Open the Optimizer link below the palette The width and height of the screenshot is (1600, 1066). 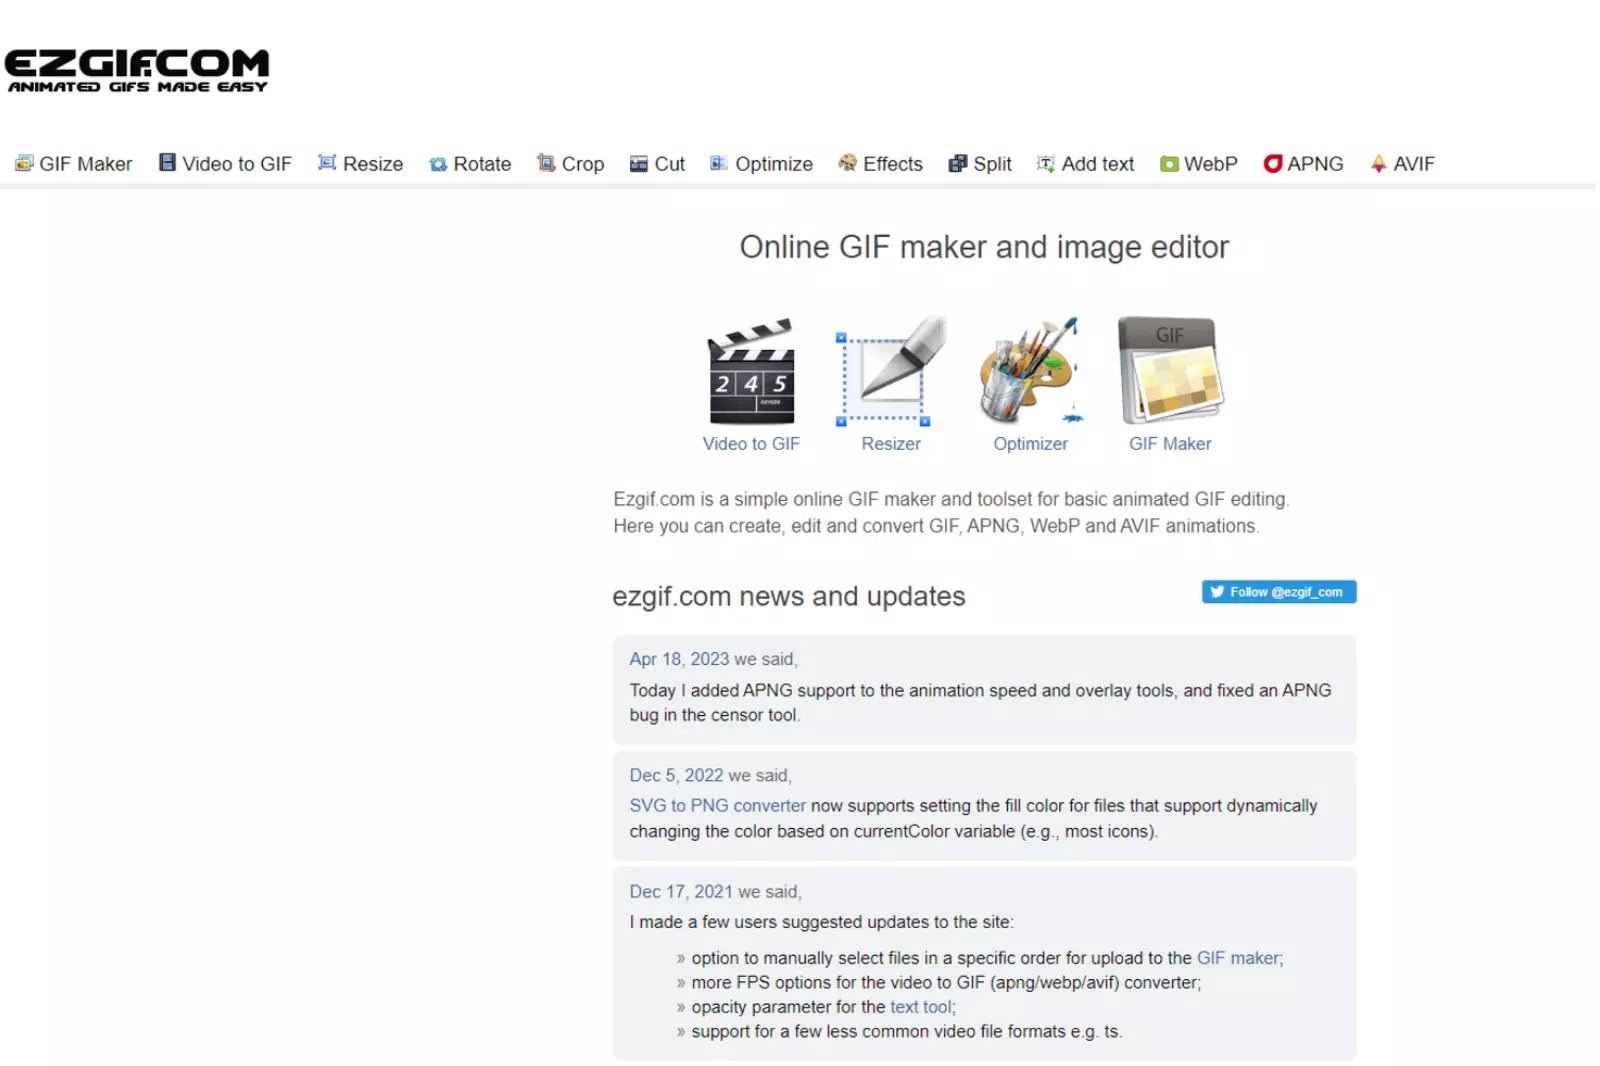(1031, 444)
